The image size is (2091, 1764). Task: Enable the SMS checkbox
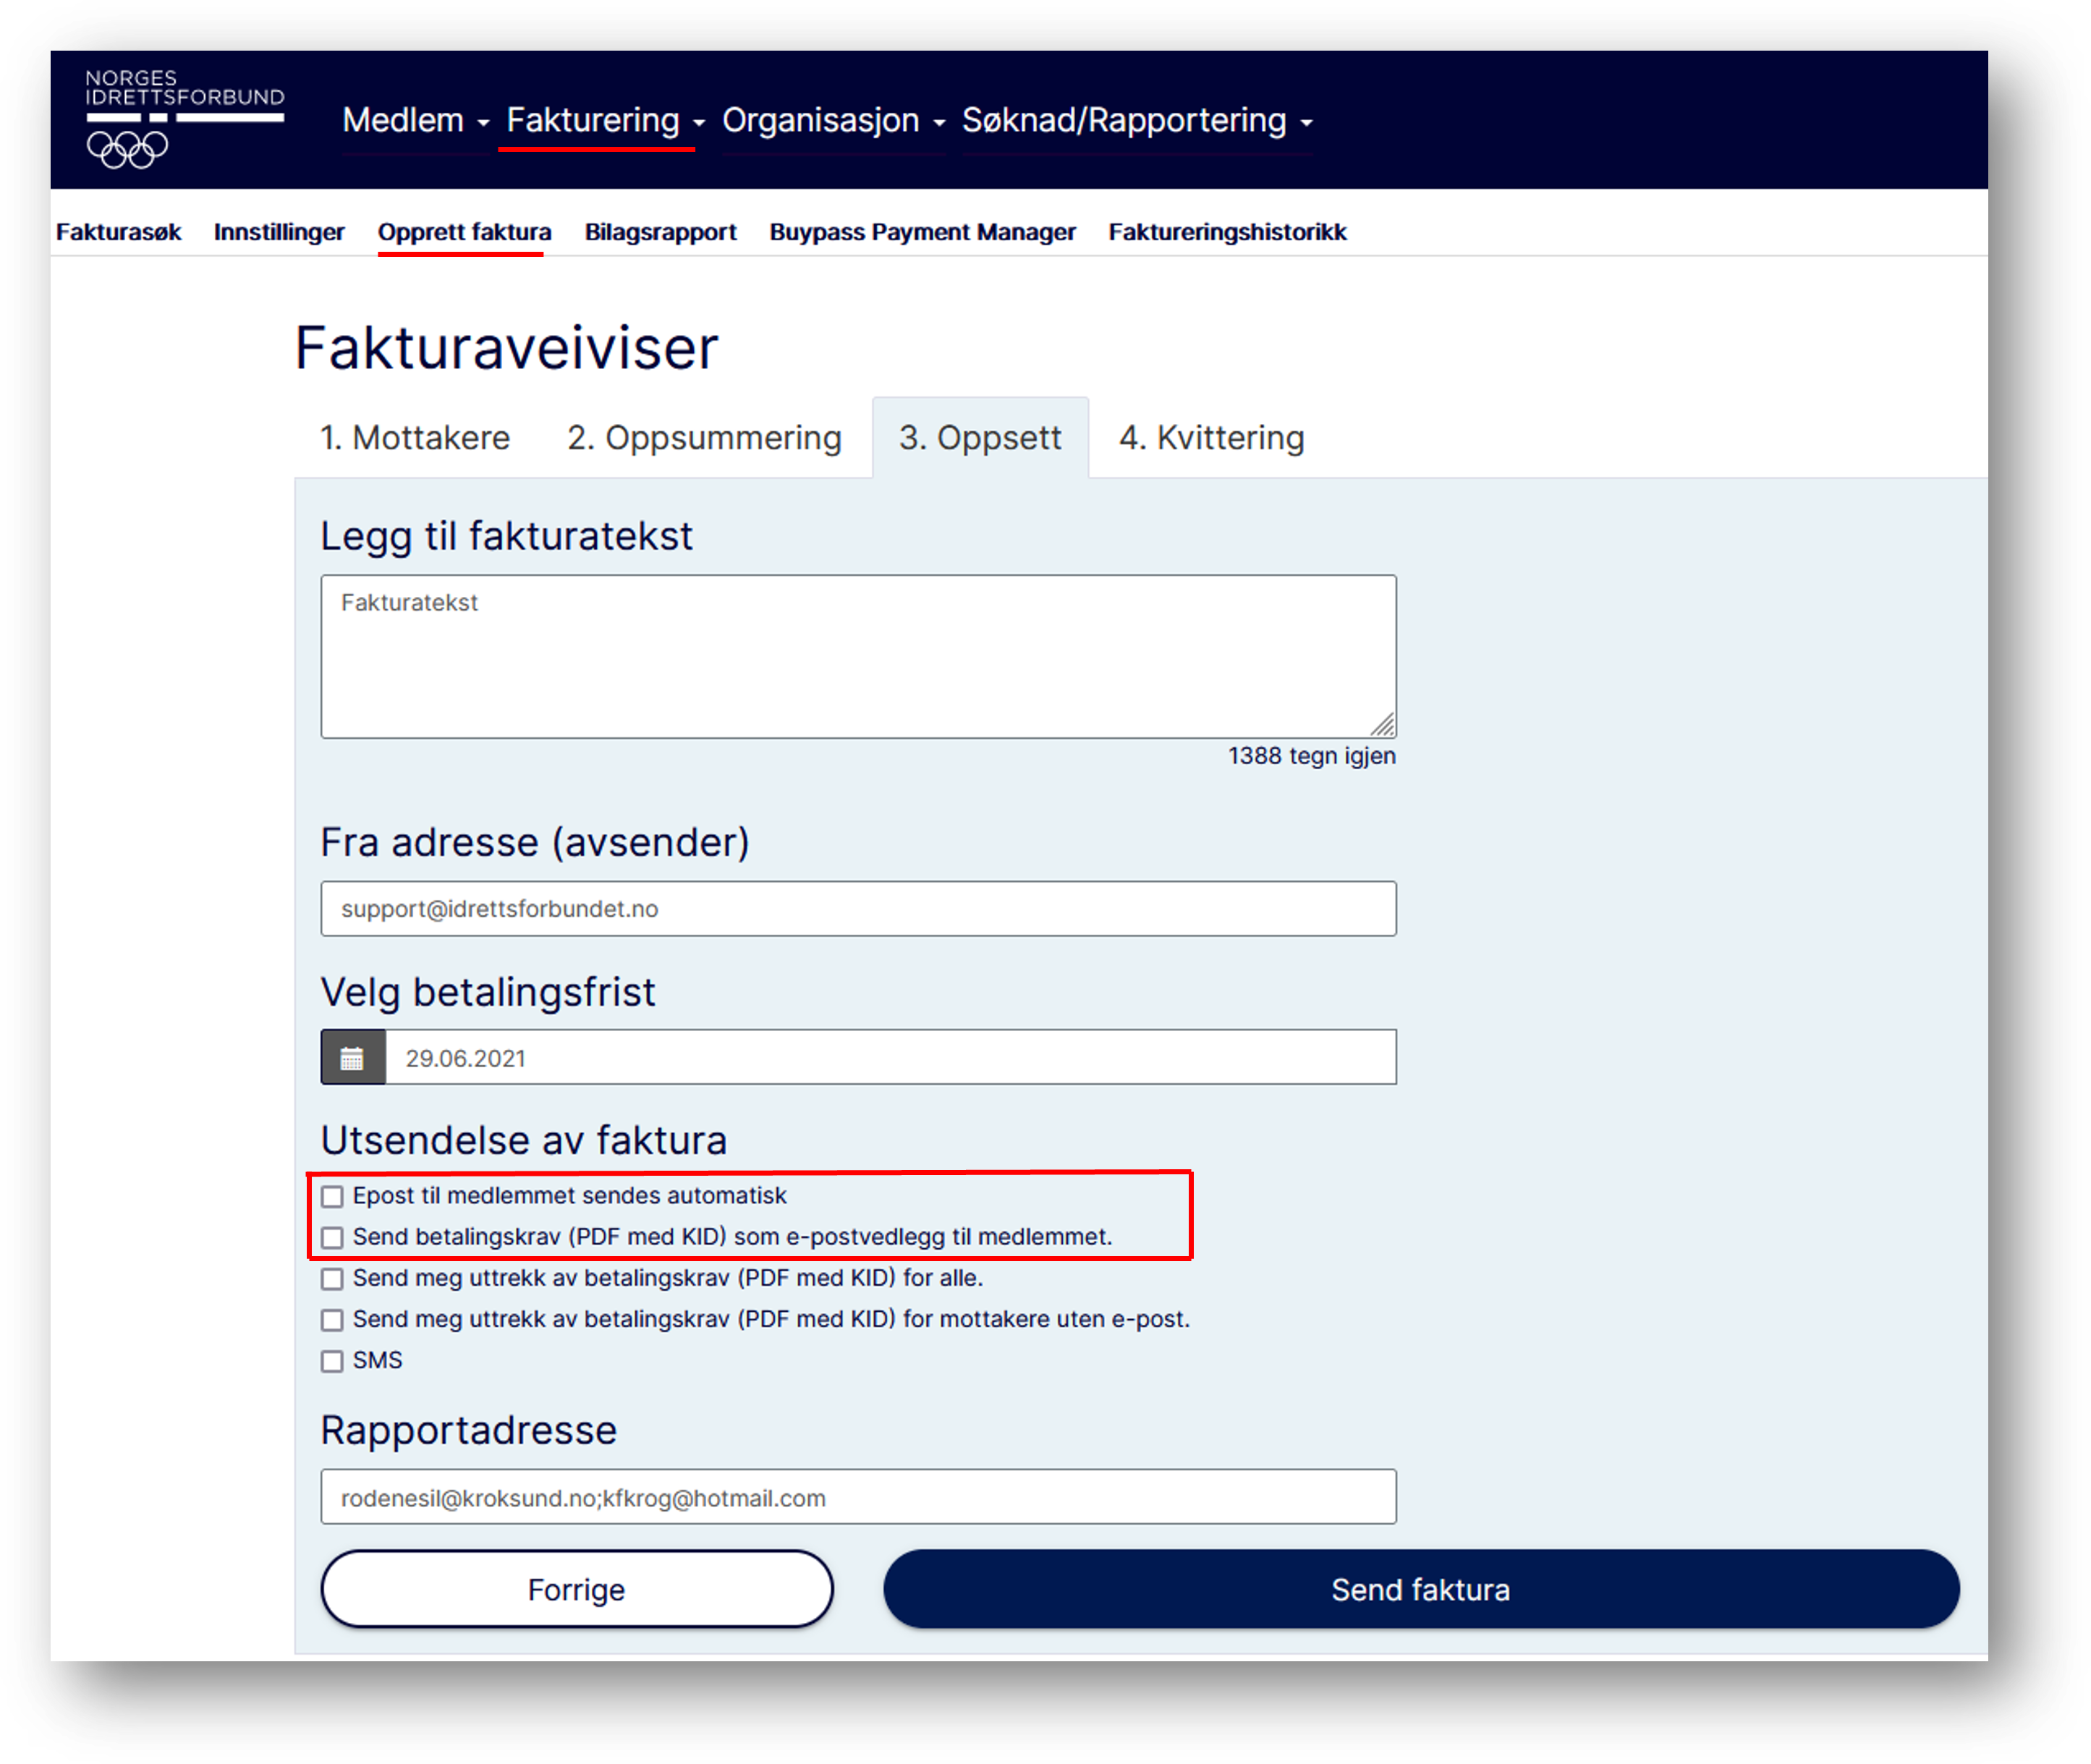332,1361
